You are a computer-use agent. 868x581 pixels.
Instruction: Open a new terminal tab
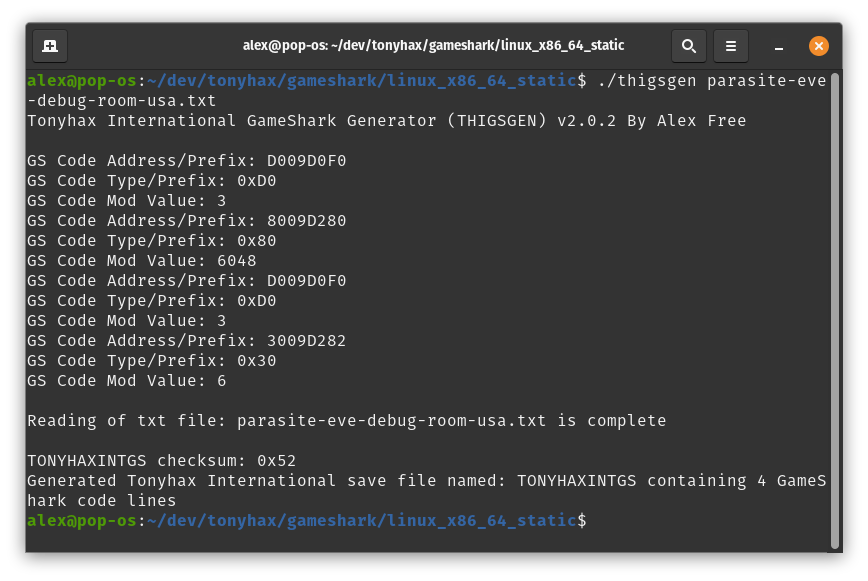(x=50, y=46)
